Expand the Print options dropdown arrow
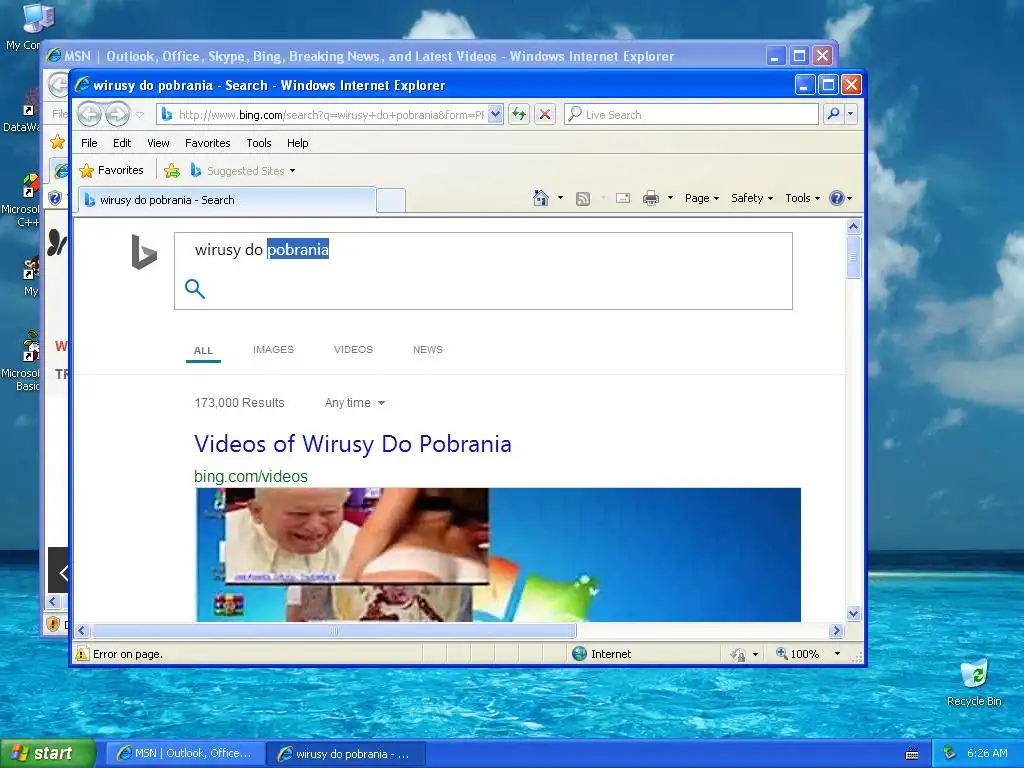 (x=670, y=198)
